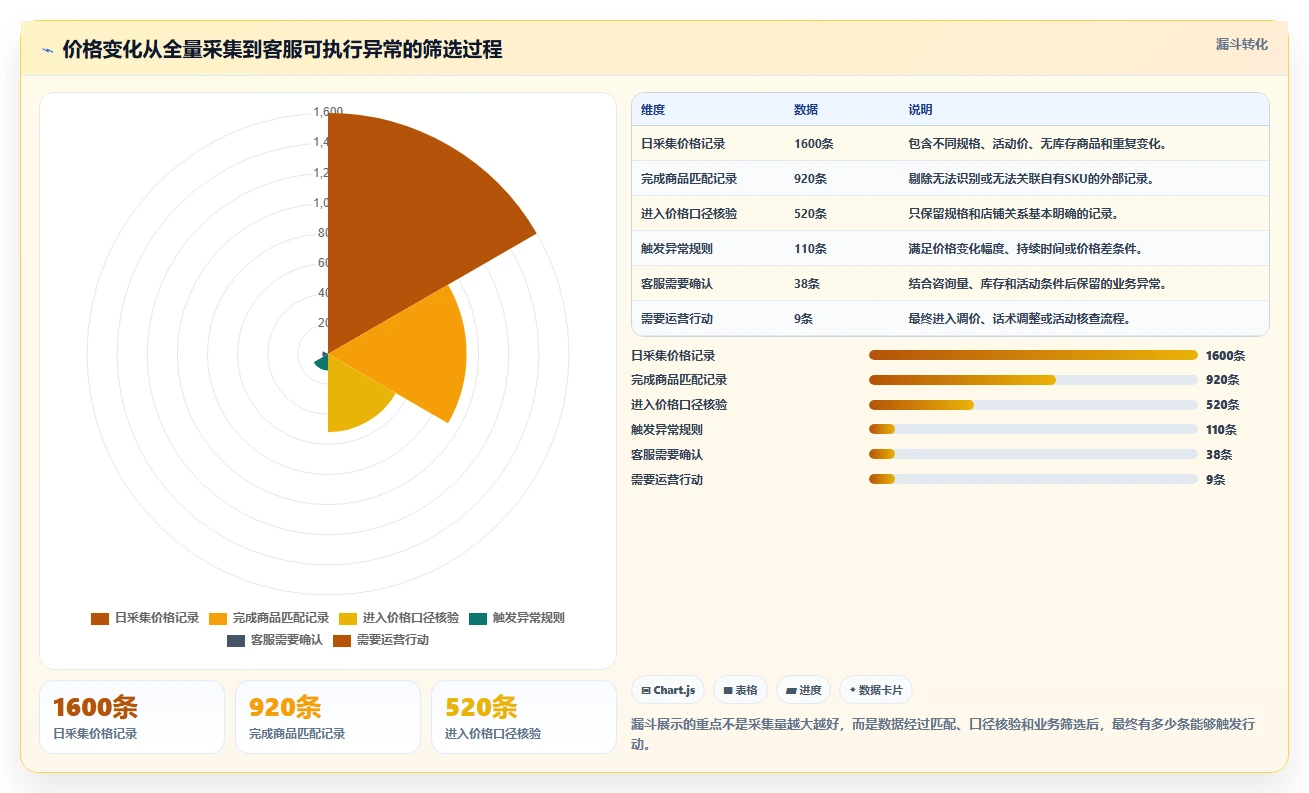
Task: Click the 表格 chip
Action: 741,690
